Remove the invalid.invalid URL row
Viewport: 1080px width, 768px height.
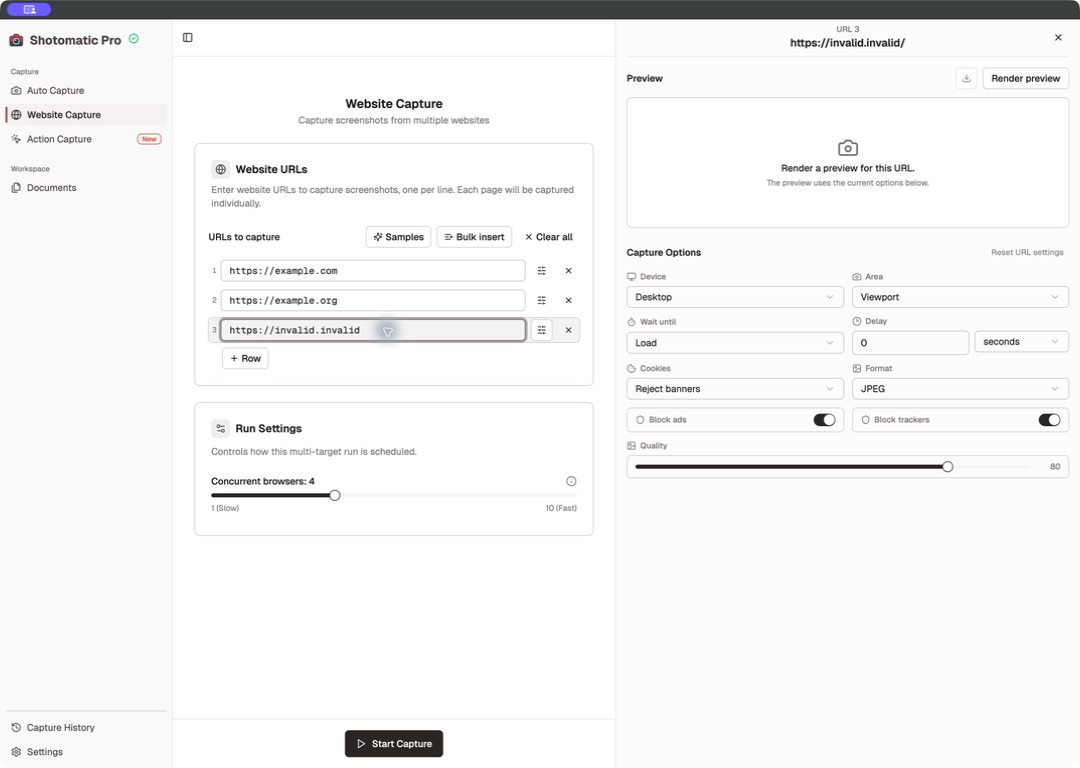tap(568, 330)
